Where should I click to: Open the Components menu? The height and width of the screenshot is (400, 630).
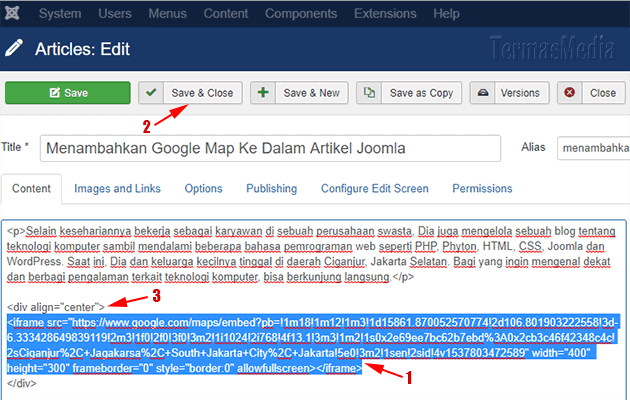(x=301, y=13)
